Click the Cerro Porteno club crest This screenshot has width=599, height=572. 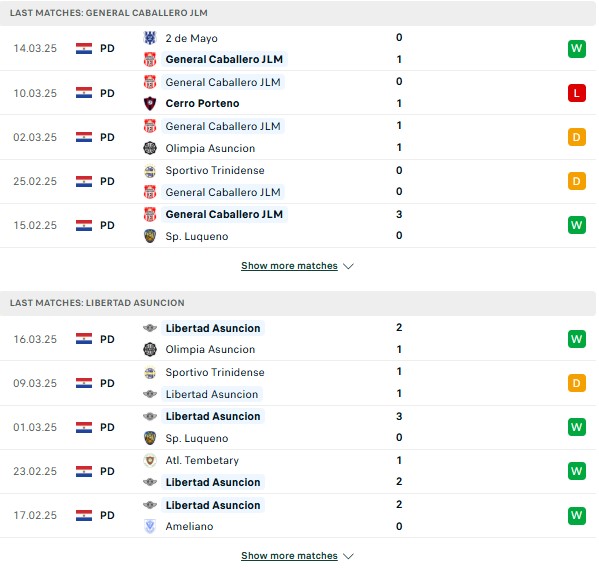pos(150,103)
